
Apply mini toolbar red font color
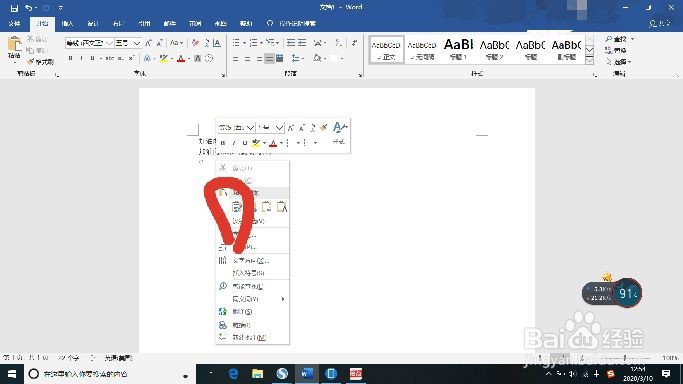click(x=273, y=142)
